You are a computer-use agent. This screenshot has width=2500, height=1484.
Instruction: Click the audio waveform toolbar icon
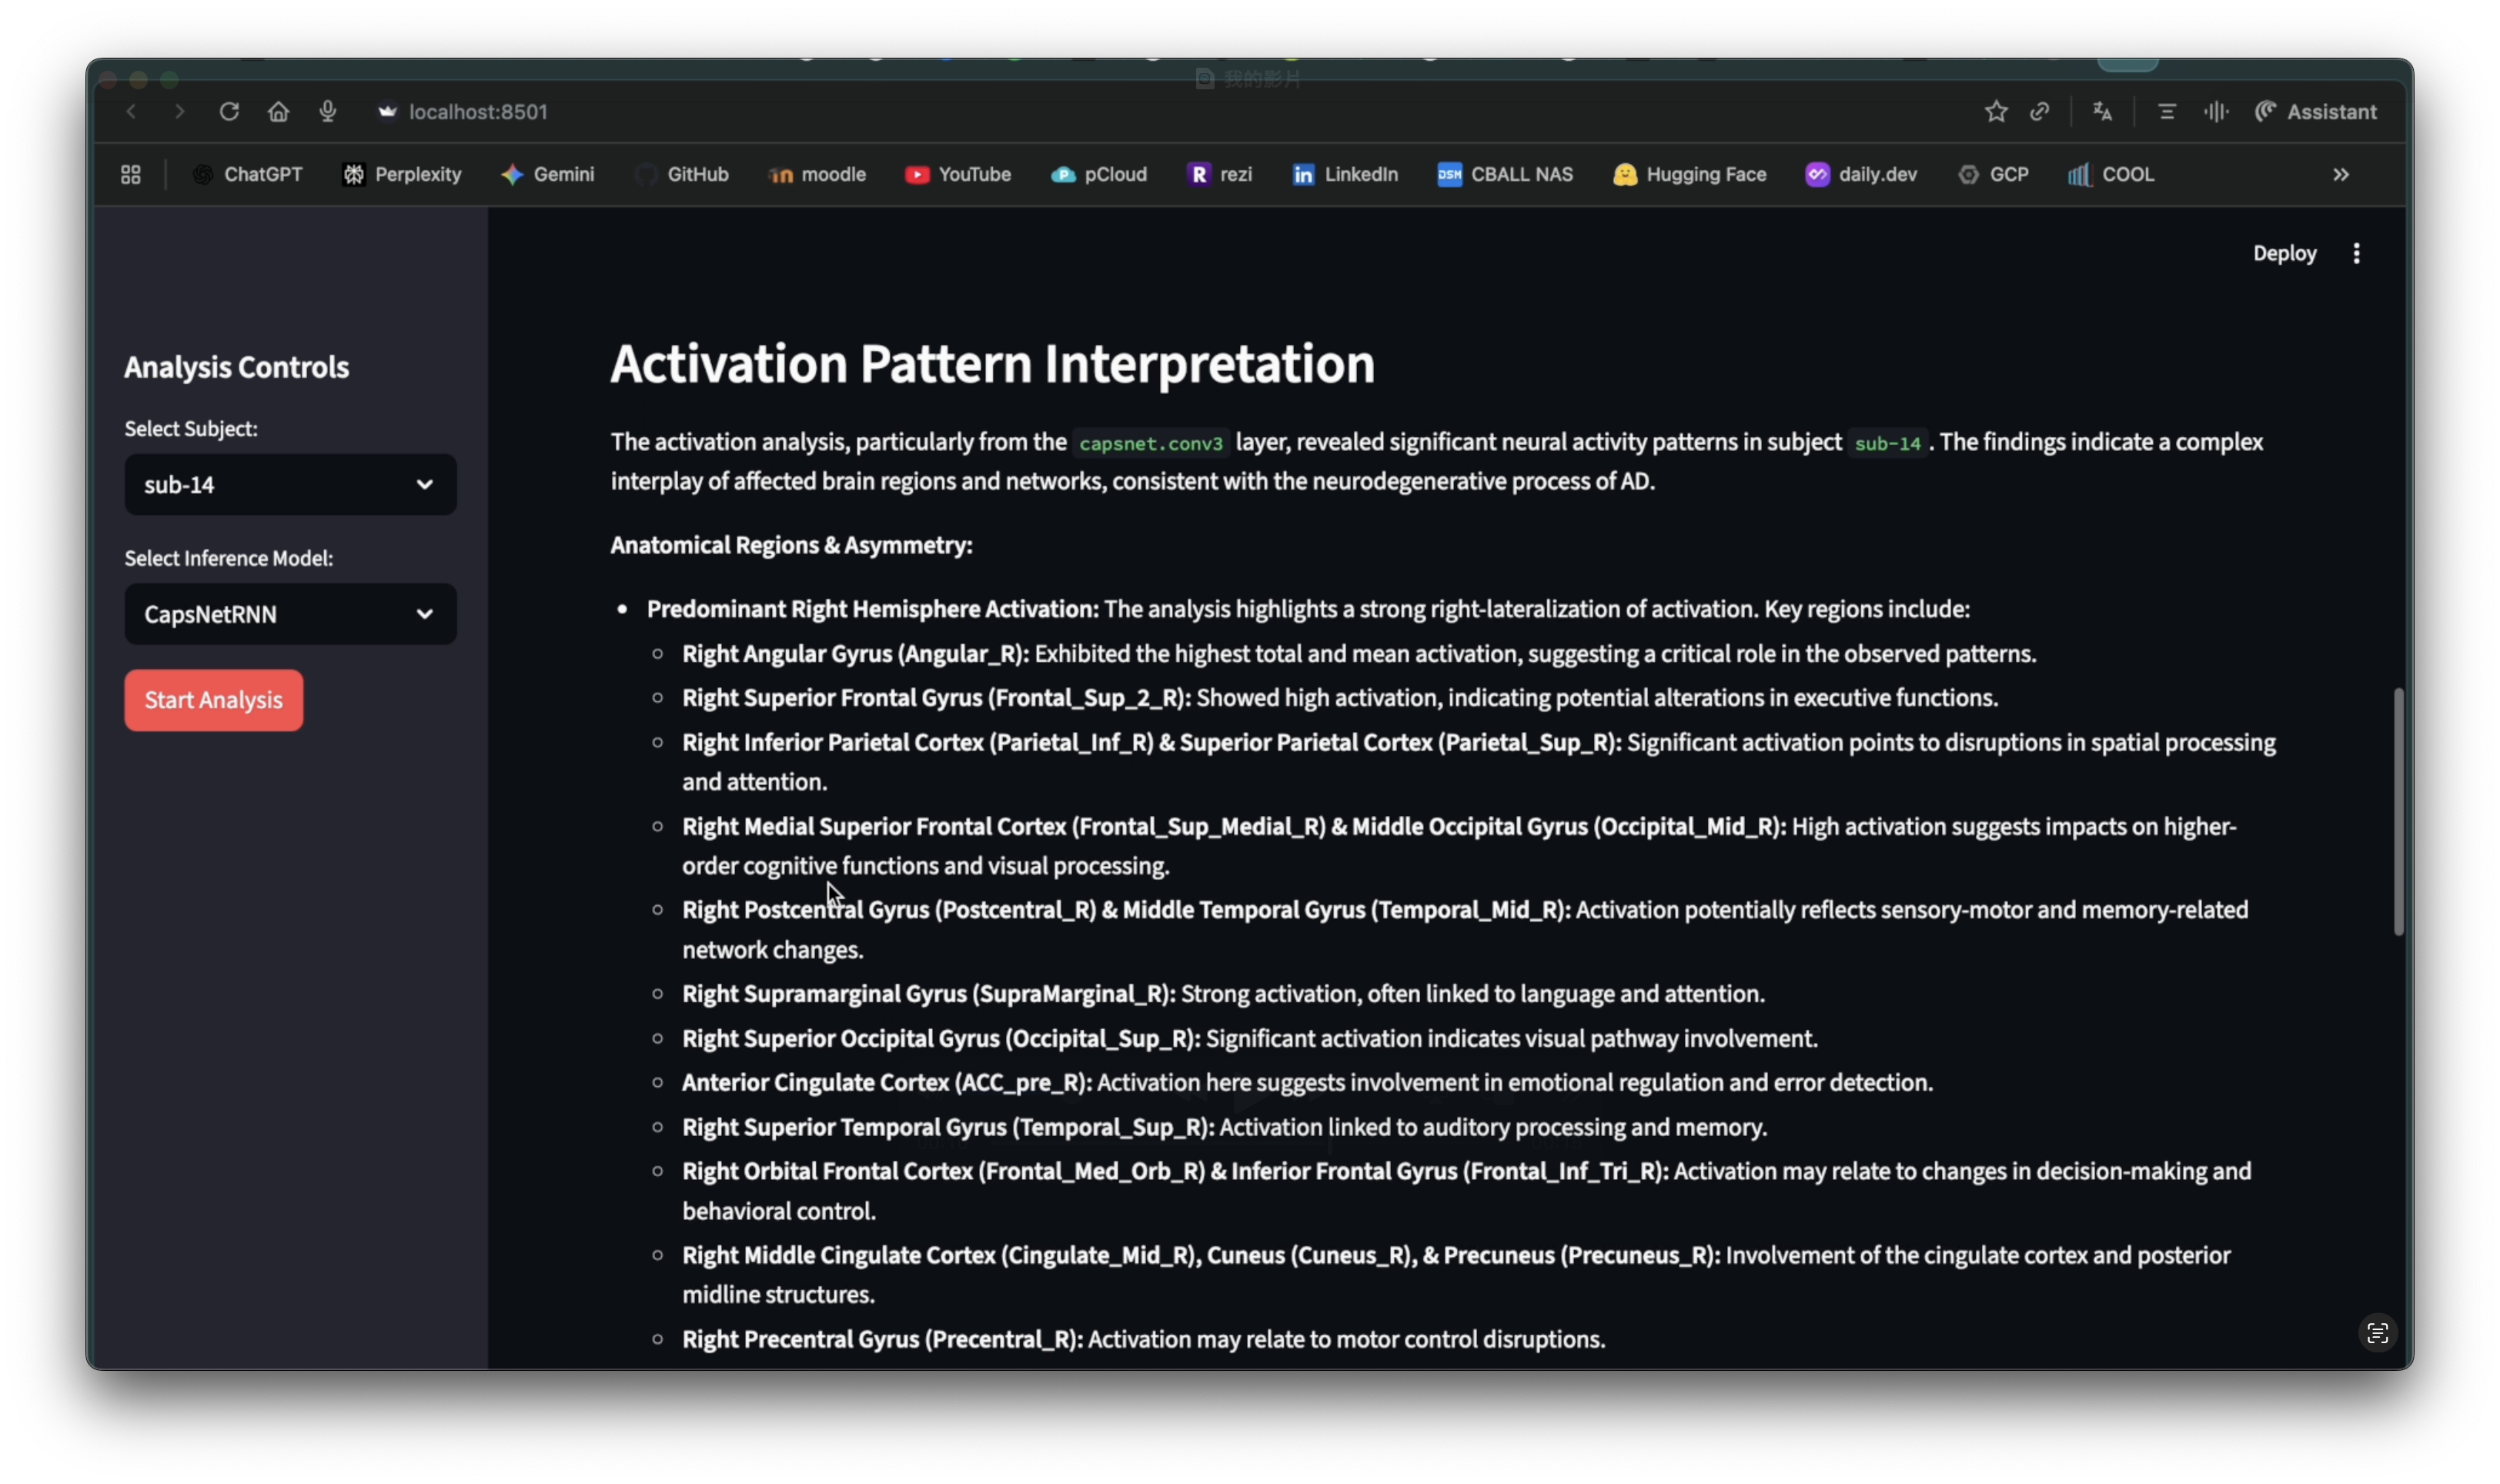coord(2216,112)
